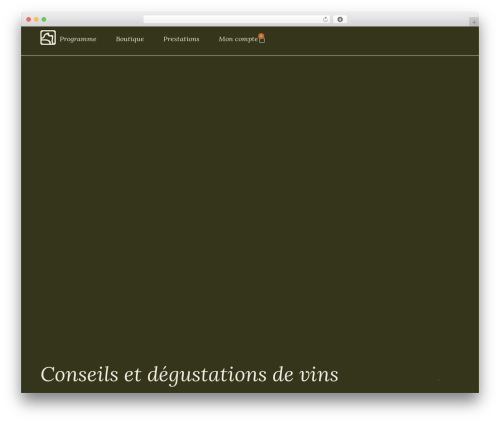Maximize the window with green button
The width and height of the screenshot is (500, 423).
click(x=44, y=19)
